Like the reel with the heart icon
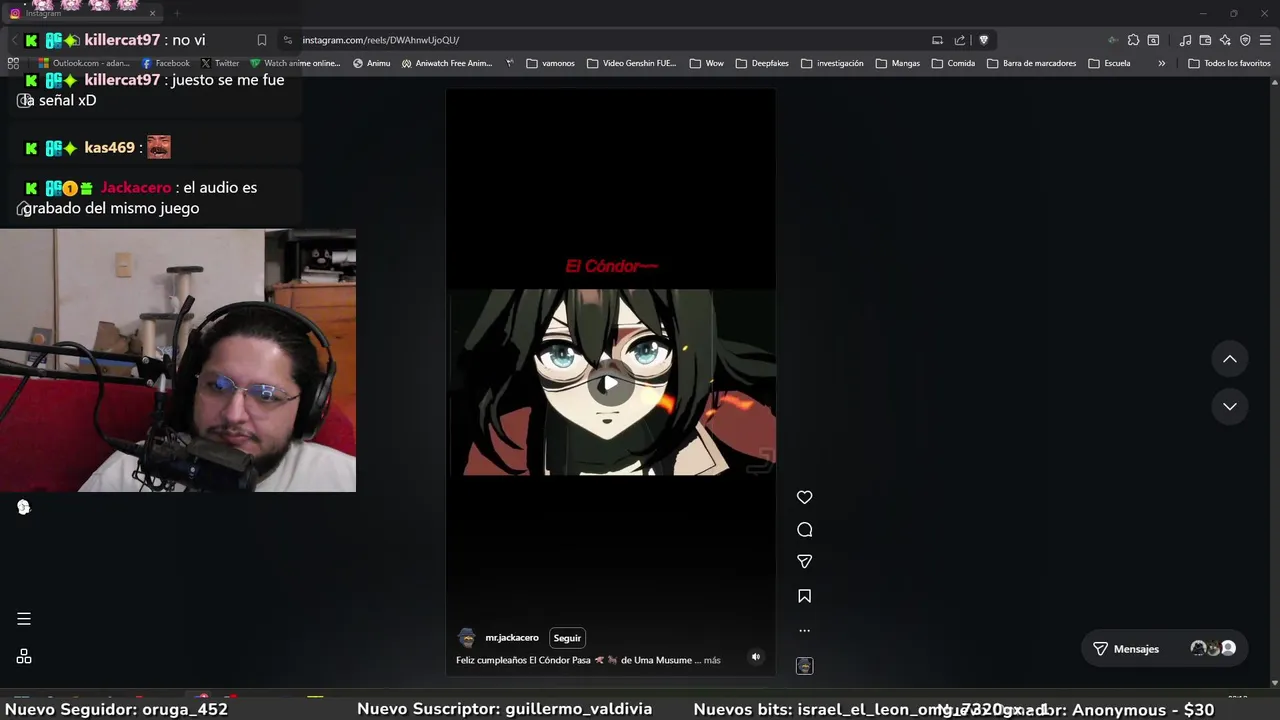The width and height of the screenshot is (1280, 720). pyautogui.click(x=804, y=497)
